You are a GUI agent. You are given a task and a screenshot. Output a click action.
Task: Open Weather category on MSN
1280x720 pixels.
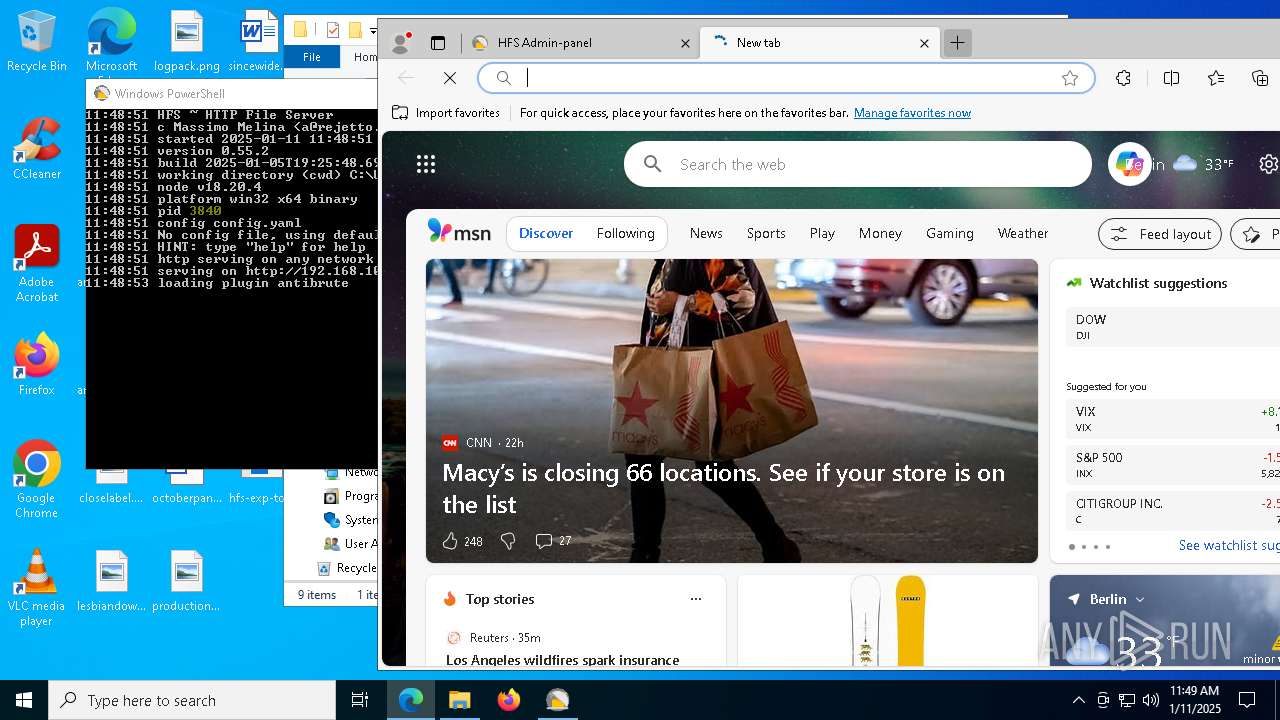[1023, 233]
